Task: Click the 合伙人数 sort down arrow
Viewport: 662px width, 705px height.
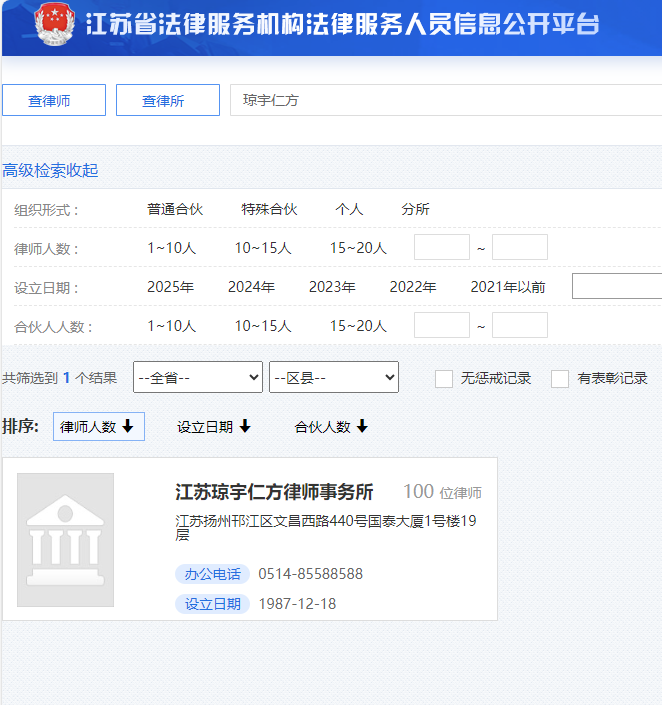Action: pyautogui.click(x=362, y=426)
